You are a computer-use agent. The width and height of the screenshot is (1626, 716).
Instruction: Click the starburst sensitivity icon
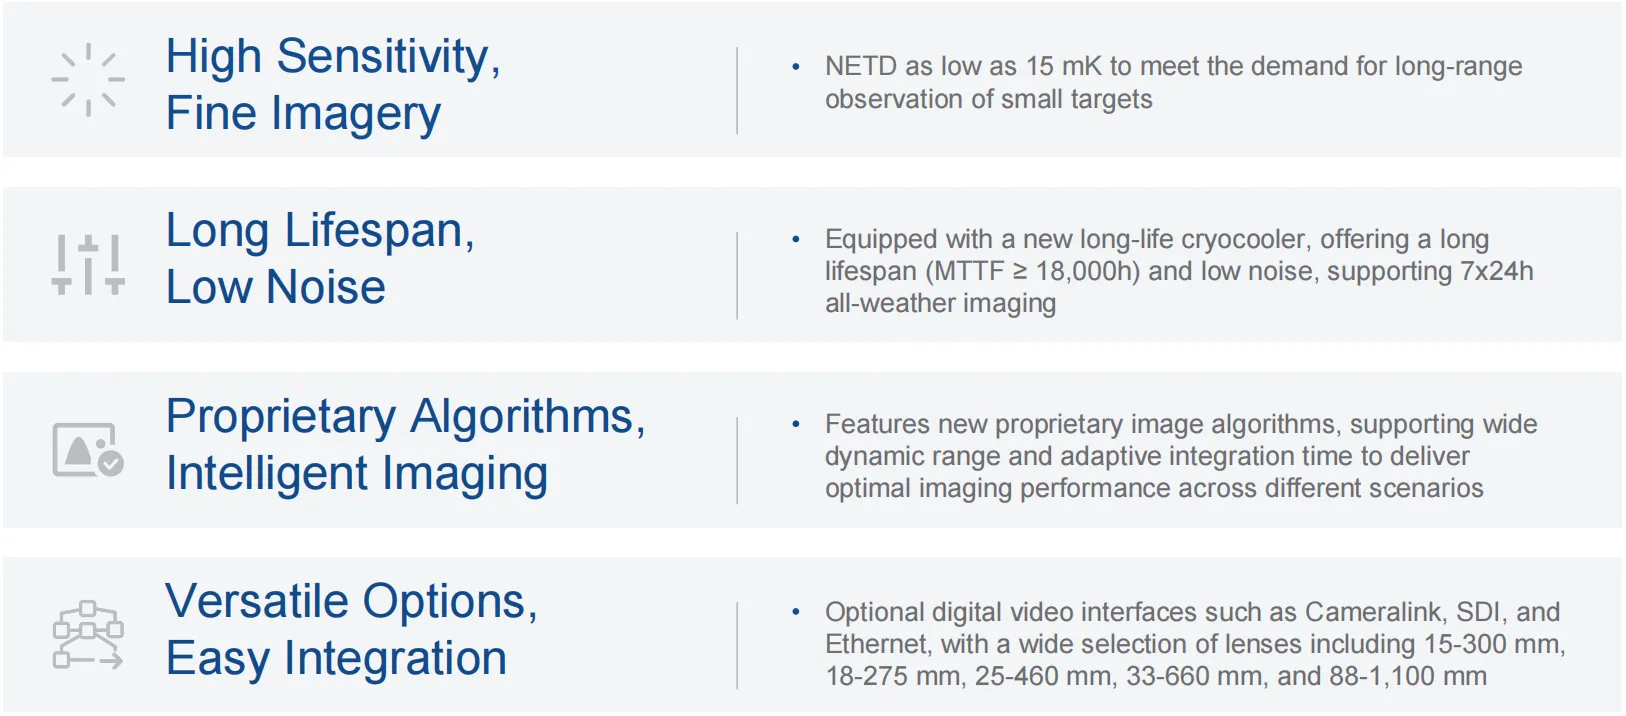coord(88,80)
